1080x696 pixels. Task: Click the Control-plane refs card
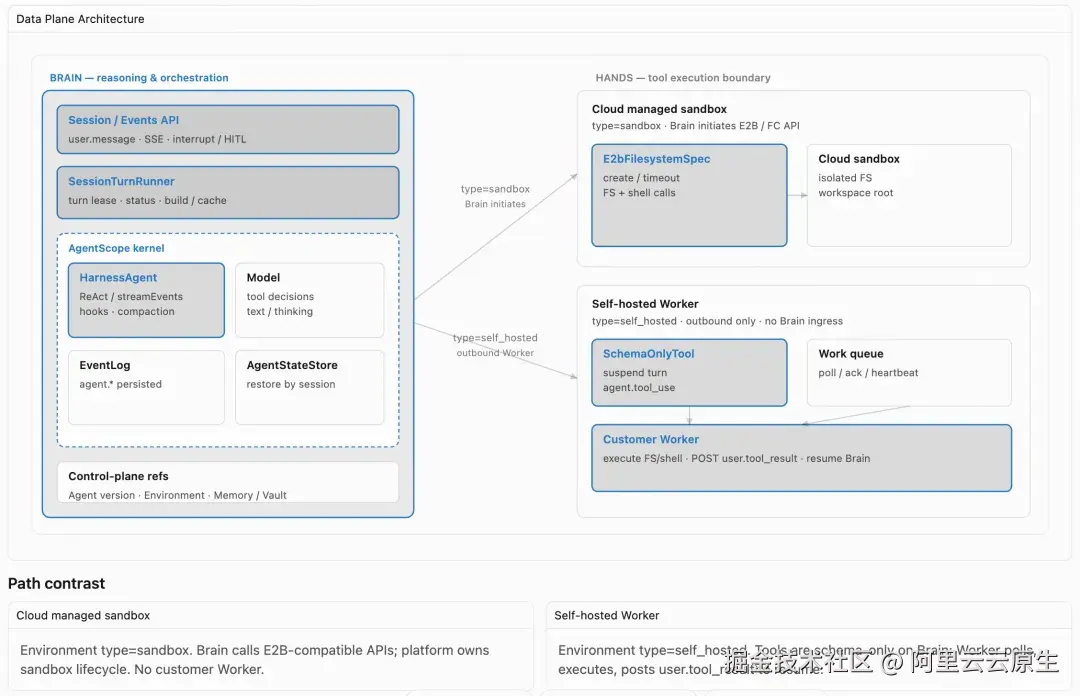tap(228, 482)
